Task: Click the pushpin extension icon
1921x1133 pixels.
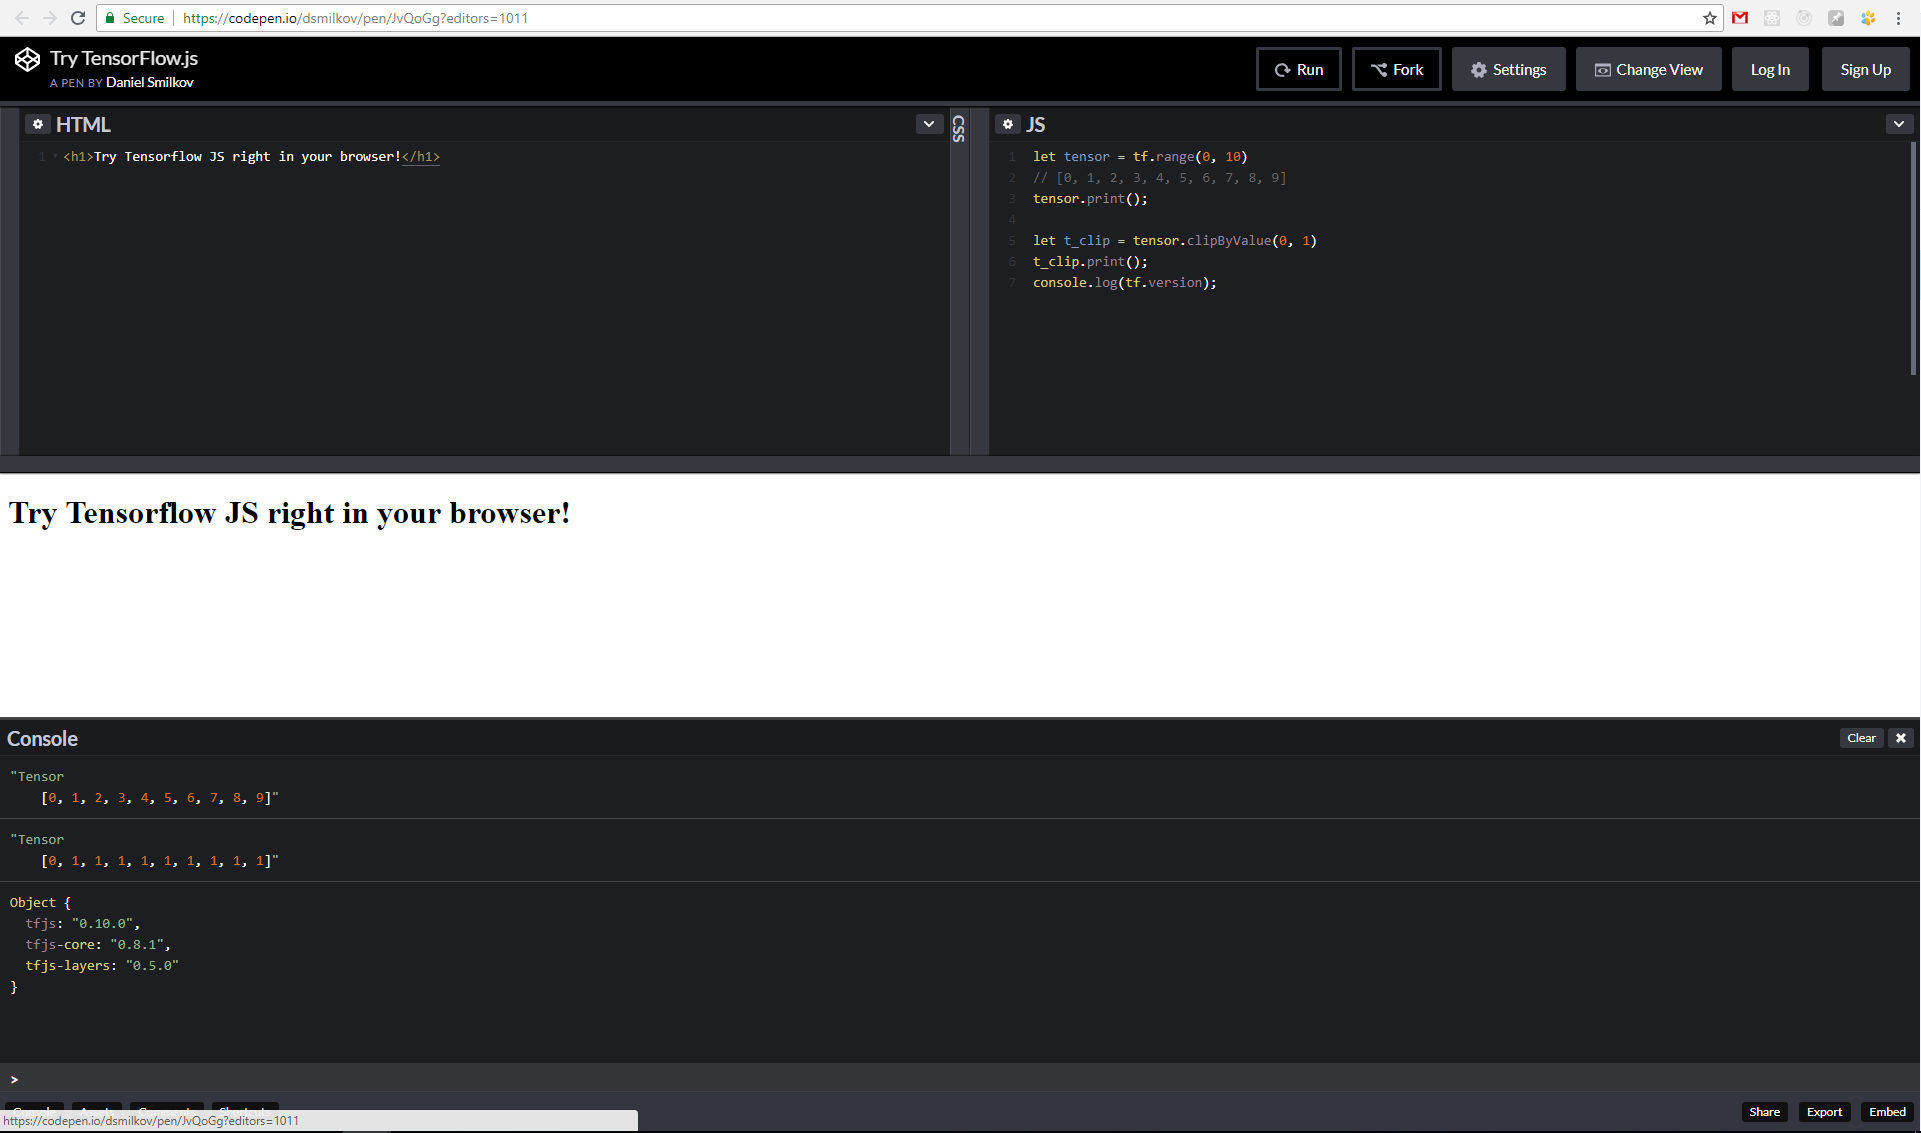Action: [x=1836, y=18]
